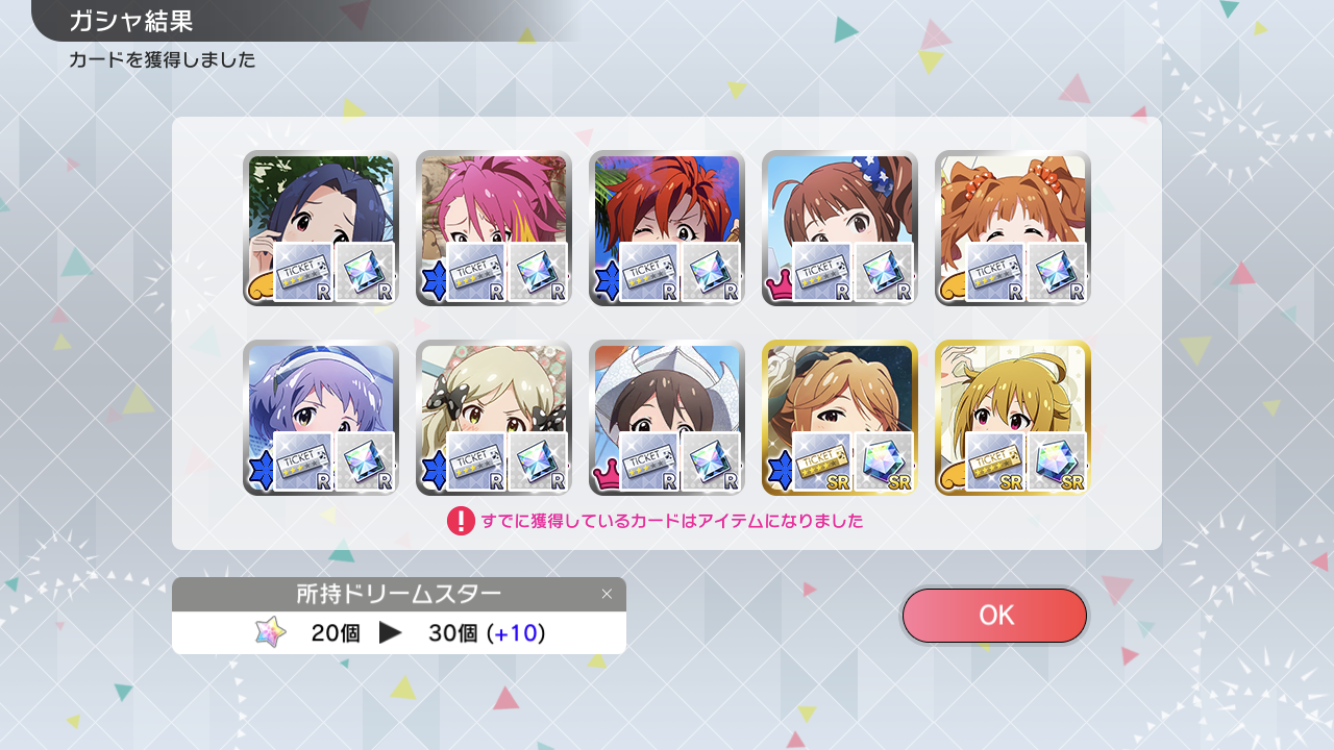Close the Dream Star count panel
The image size is (1334, 750).
pyautogui.click(x=606, y=594)
